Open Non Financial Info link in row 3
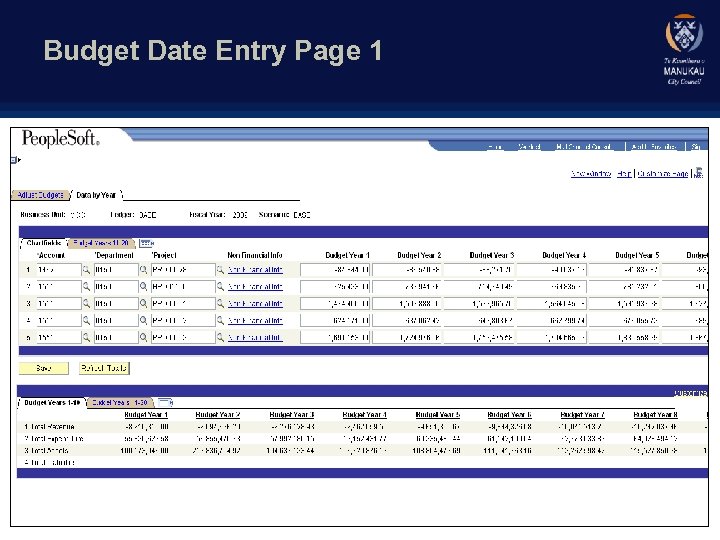The width and height of the screenshot is (720, 540). 255,304
